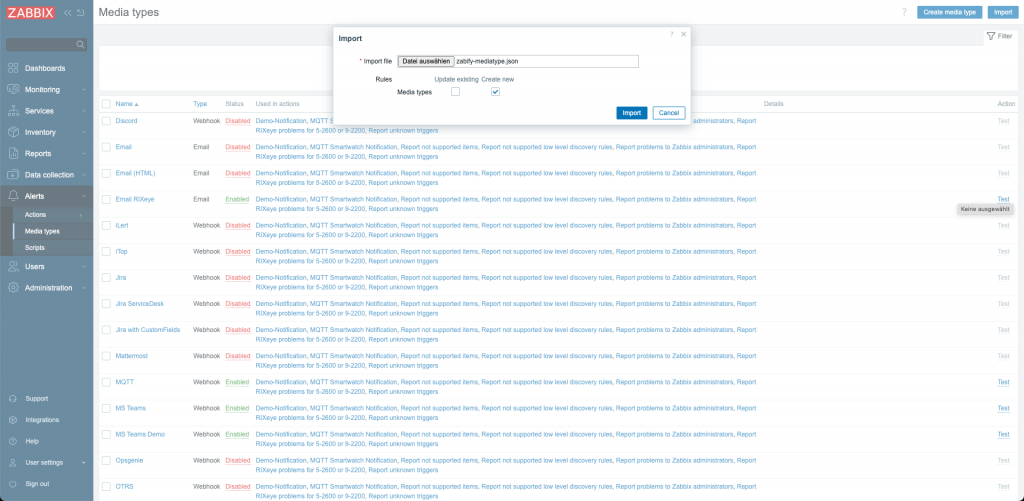Click the Alerts bell icon
The image size is (1024, 501).
click(x=13, y=196)
